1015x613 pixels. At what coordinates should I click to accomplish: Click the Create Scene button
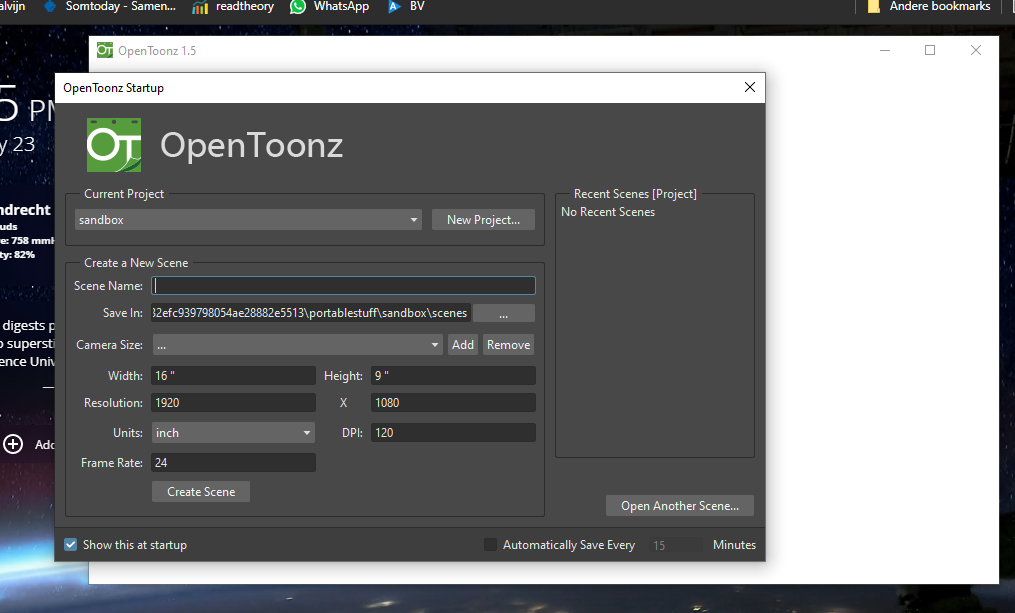pyautogui.click(x=200, y=491)
